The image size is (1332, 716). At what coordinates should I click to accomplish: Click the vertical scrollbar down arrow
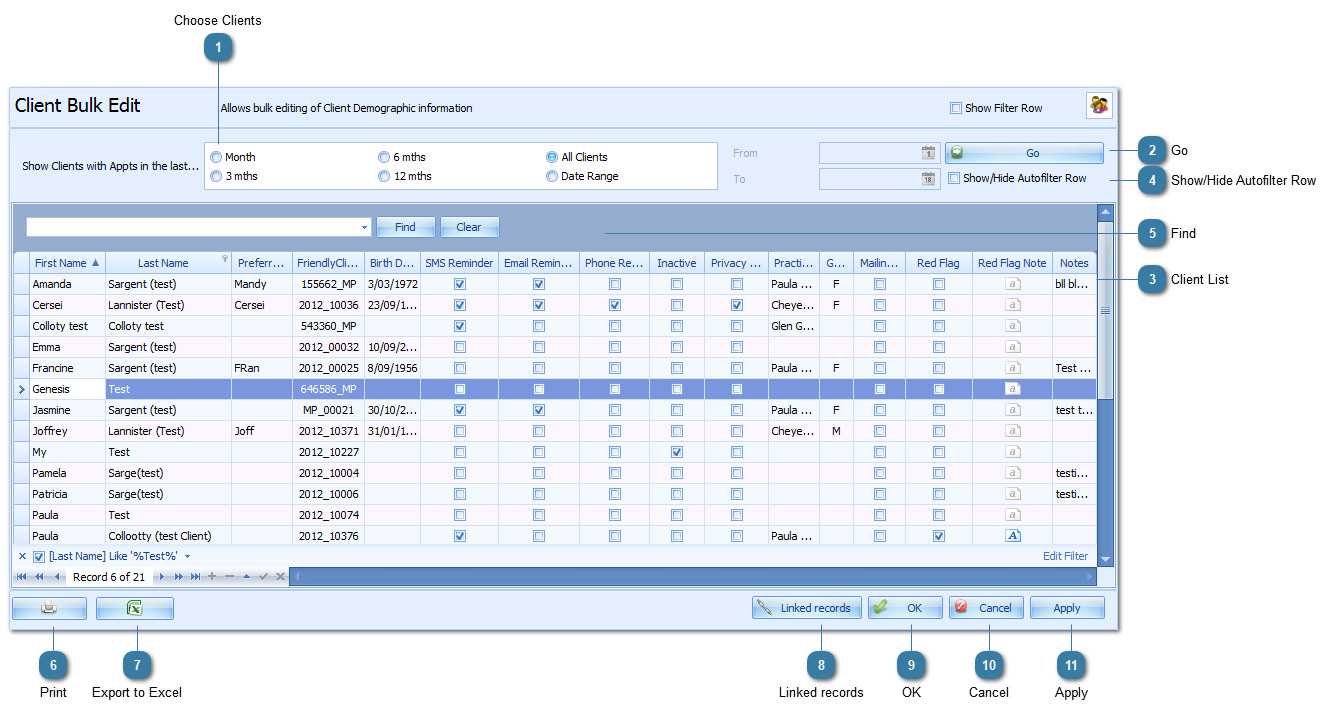click(x=1105, y=559)
